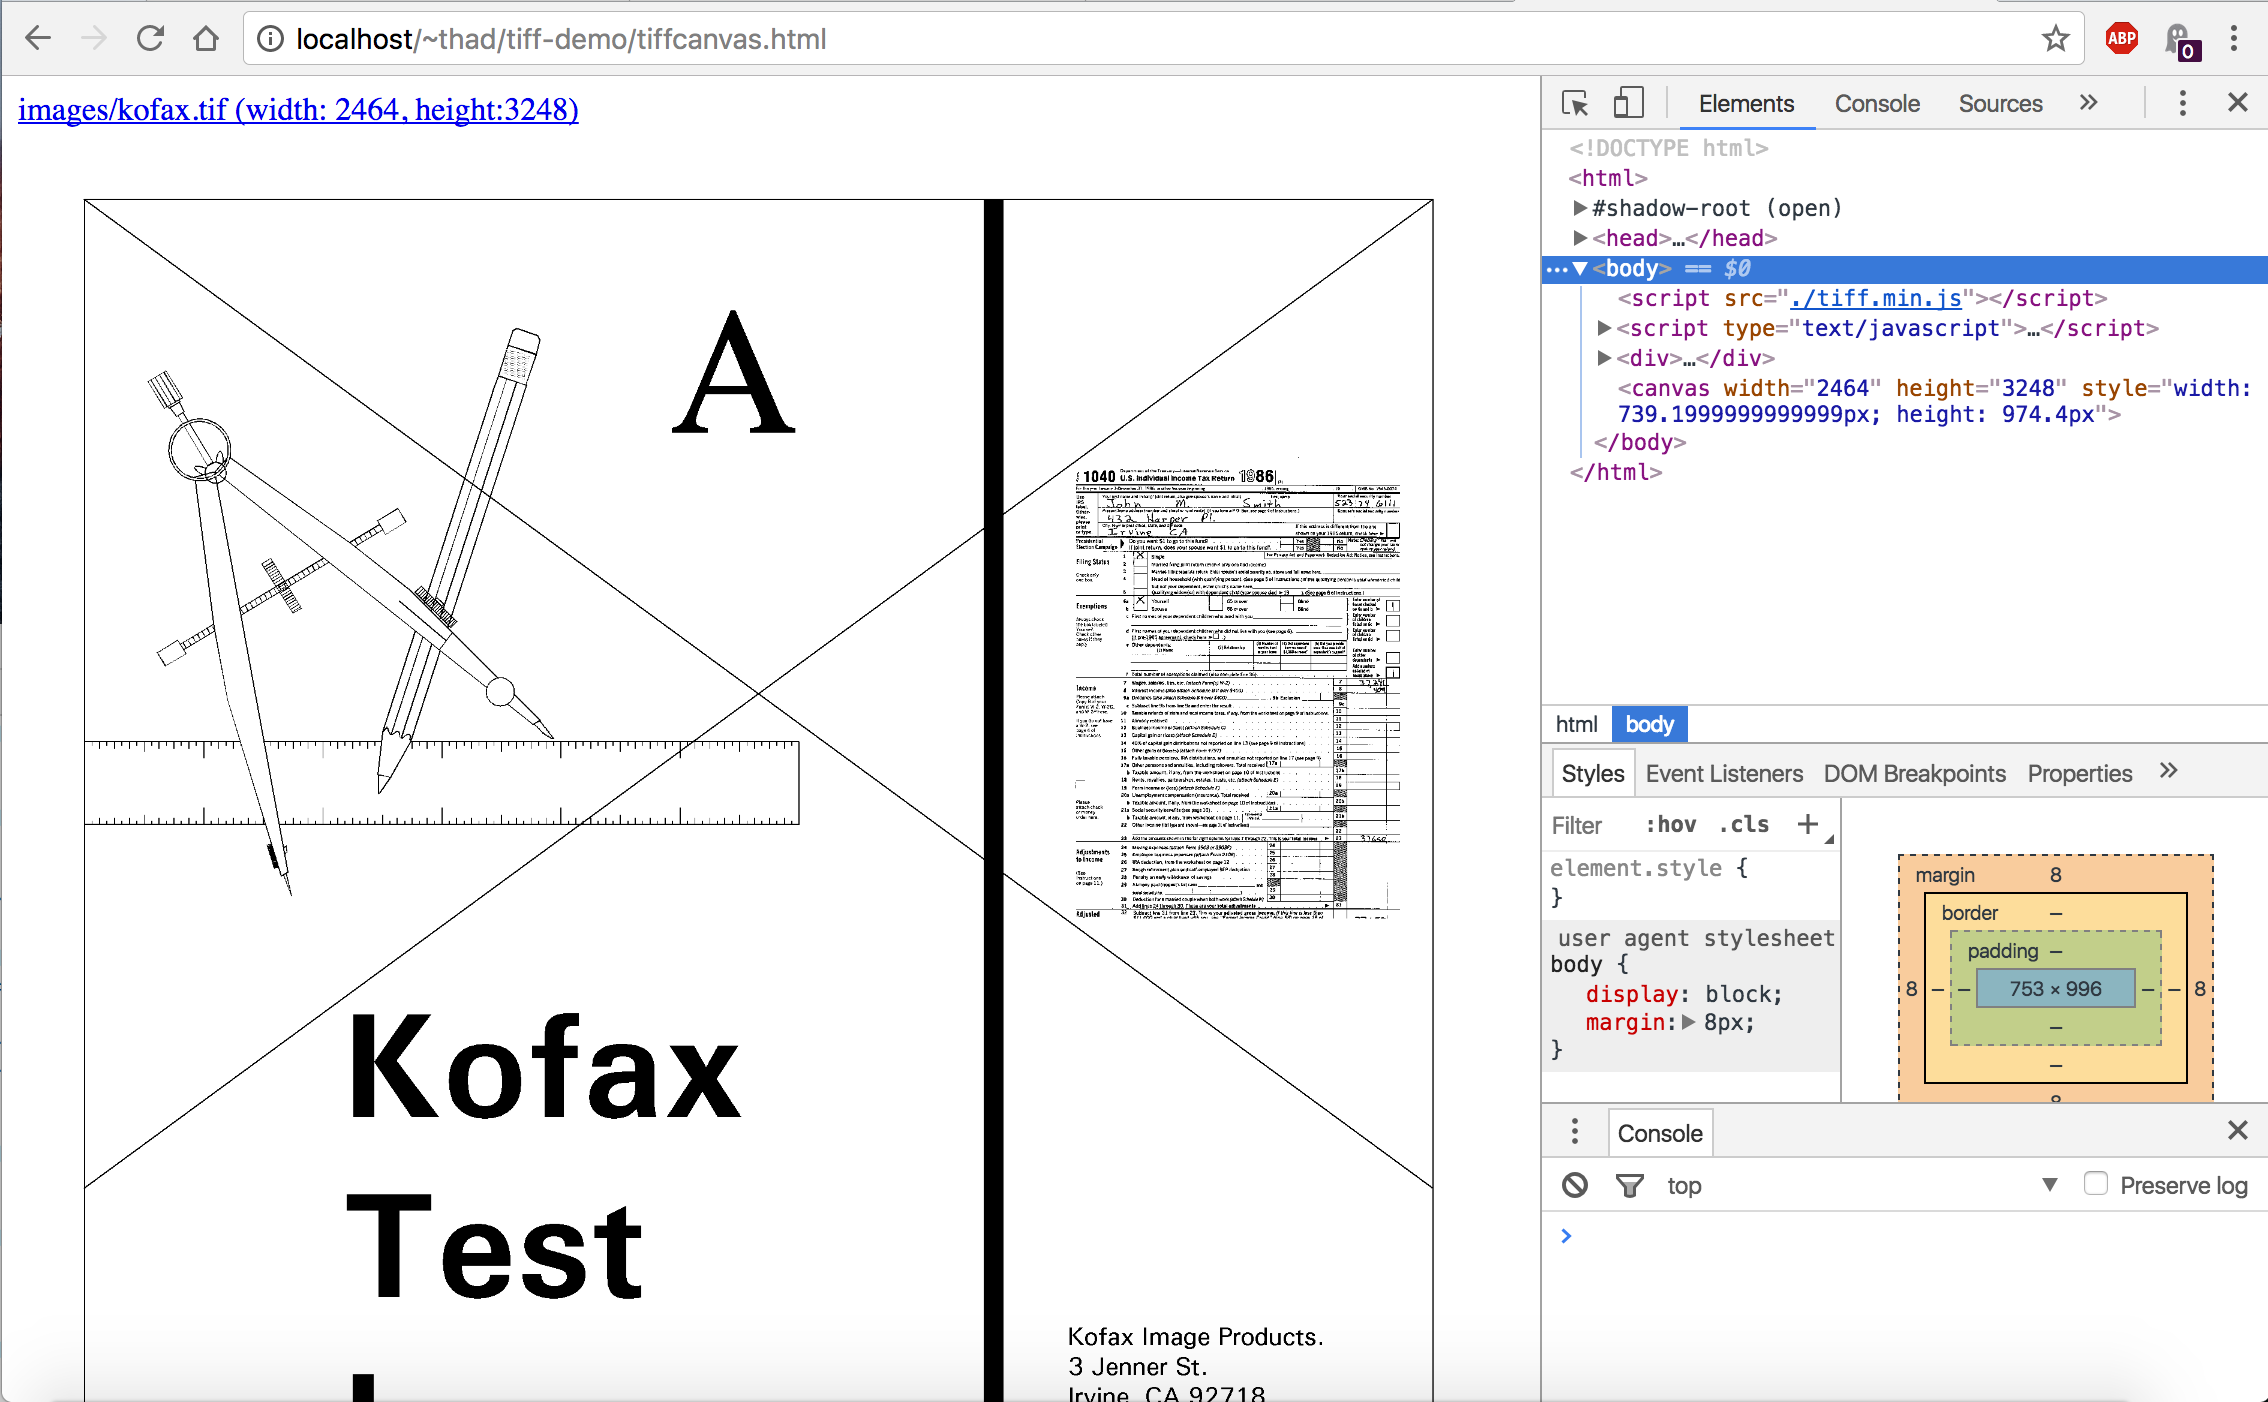Open the ./tiff.min.js source link
This screenshot has width=2268, height=1402.
click(x=1876, y=298)
